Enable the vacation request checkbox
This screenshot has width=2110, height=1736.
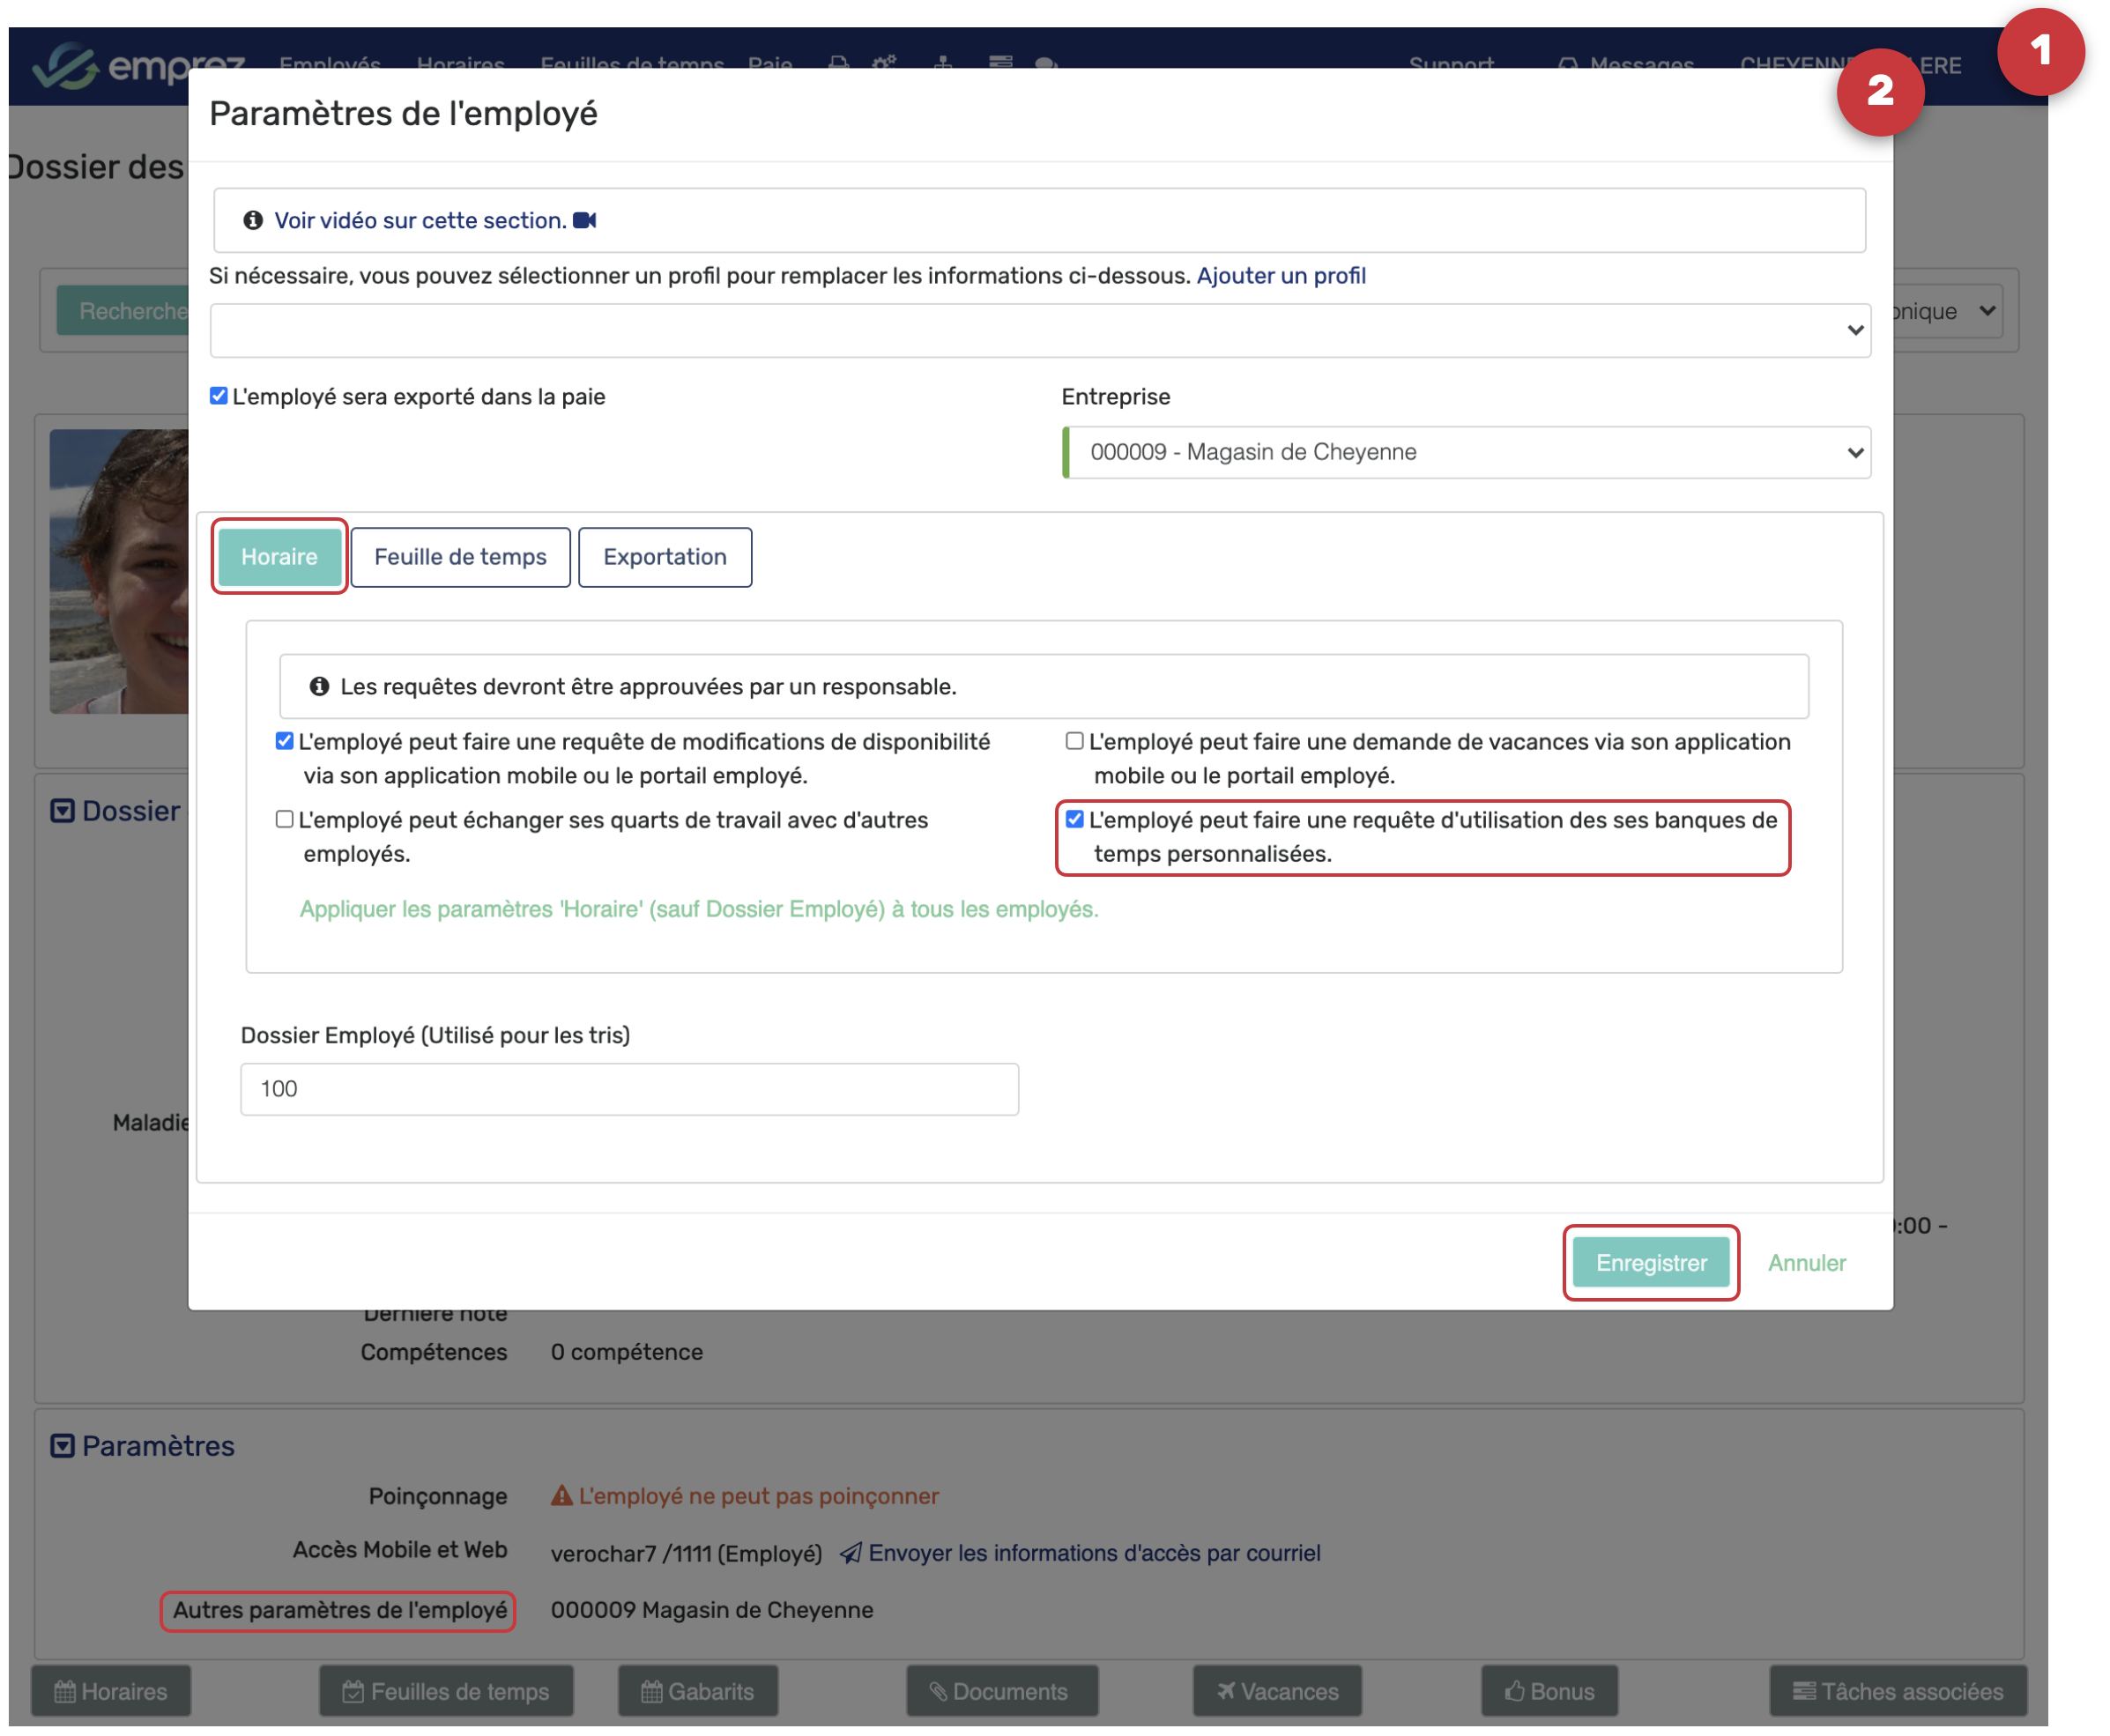pos(1074,742)
